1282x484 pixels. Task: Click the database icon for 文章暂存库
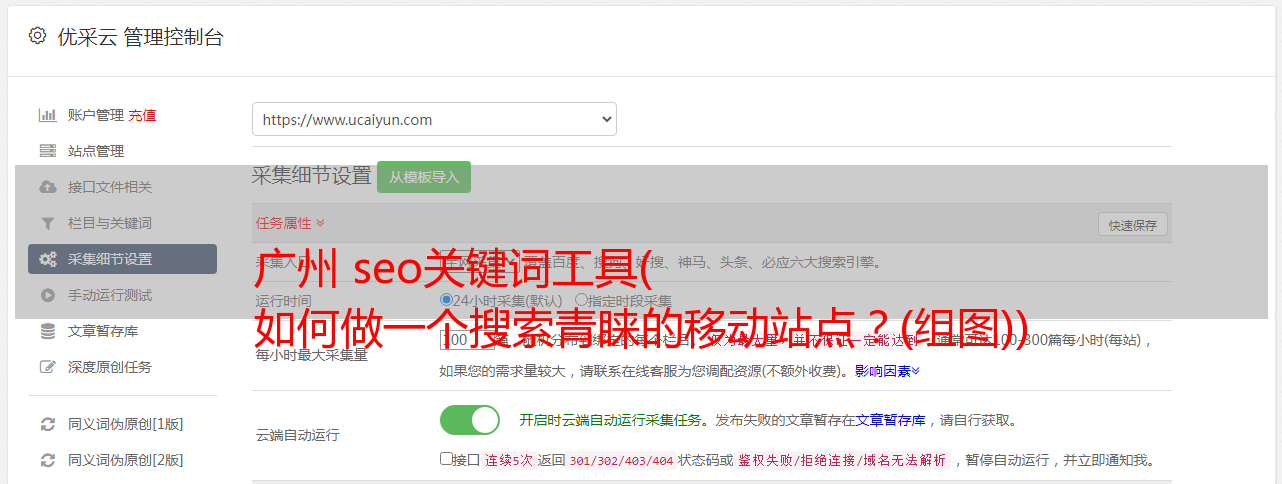[47, 331]
